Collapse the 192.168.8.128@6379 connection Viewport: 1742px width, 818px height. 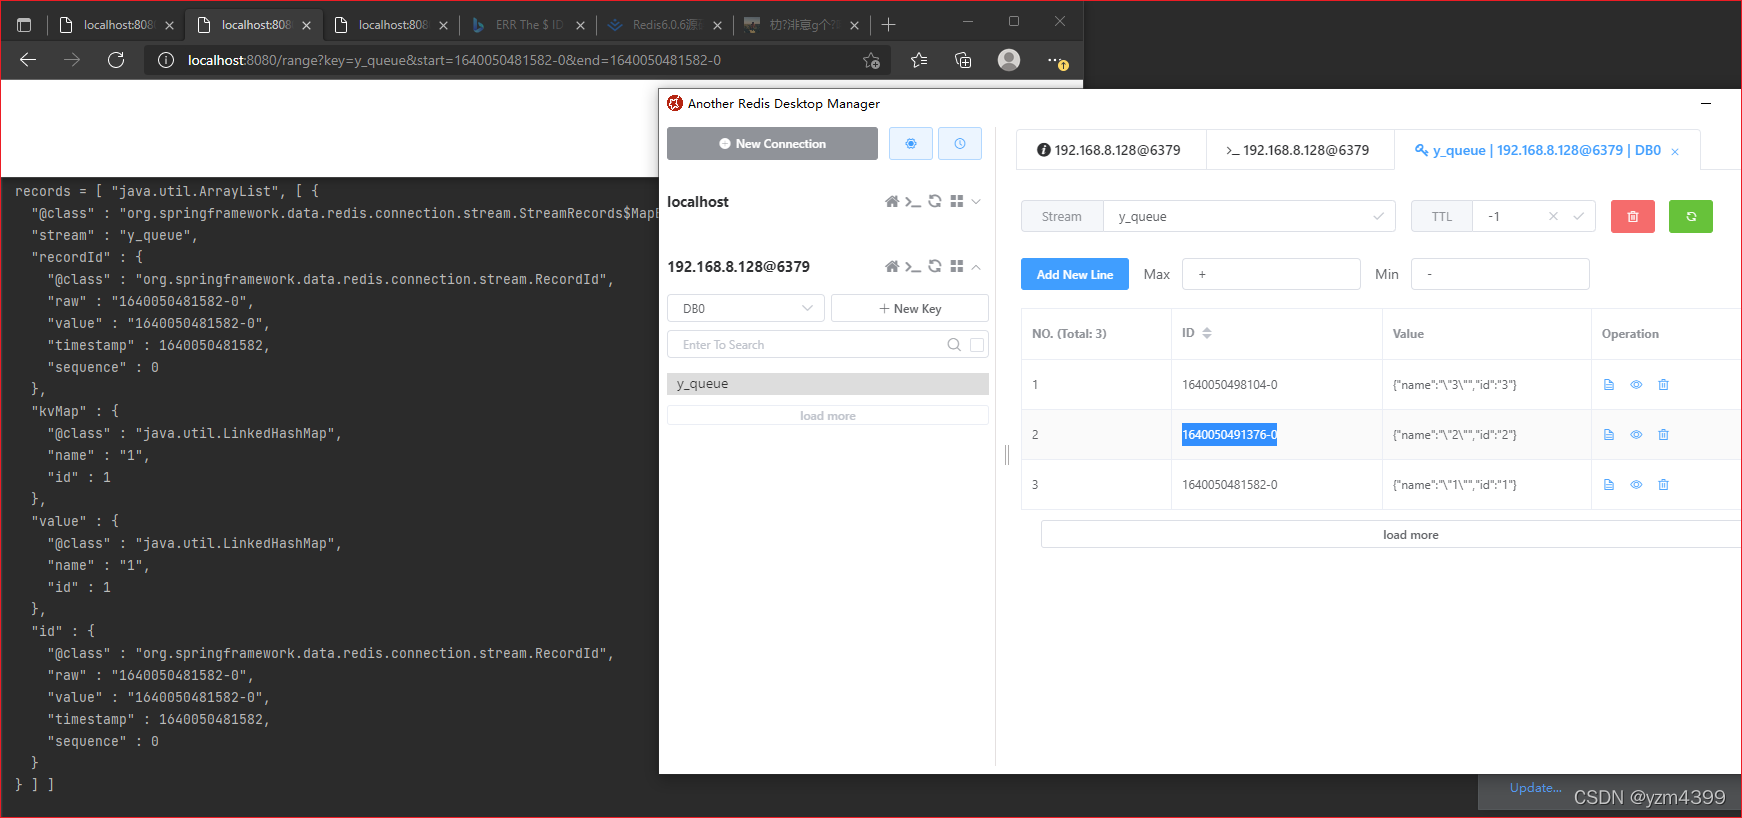click(x=976, y=267)
